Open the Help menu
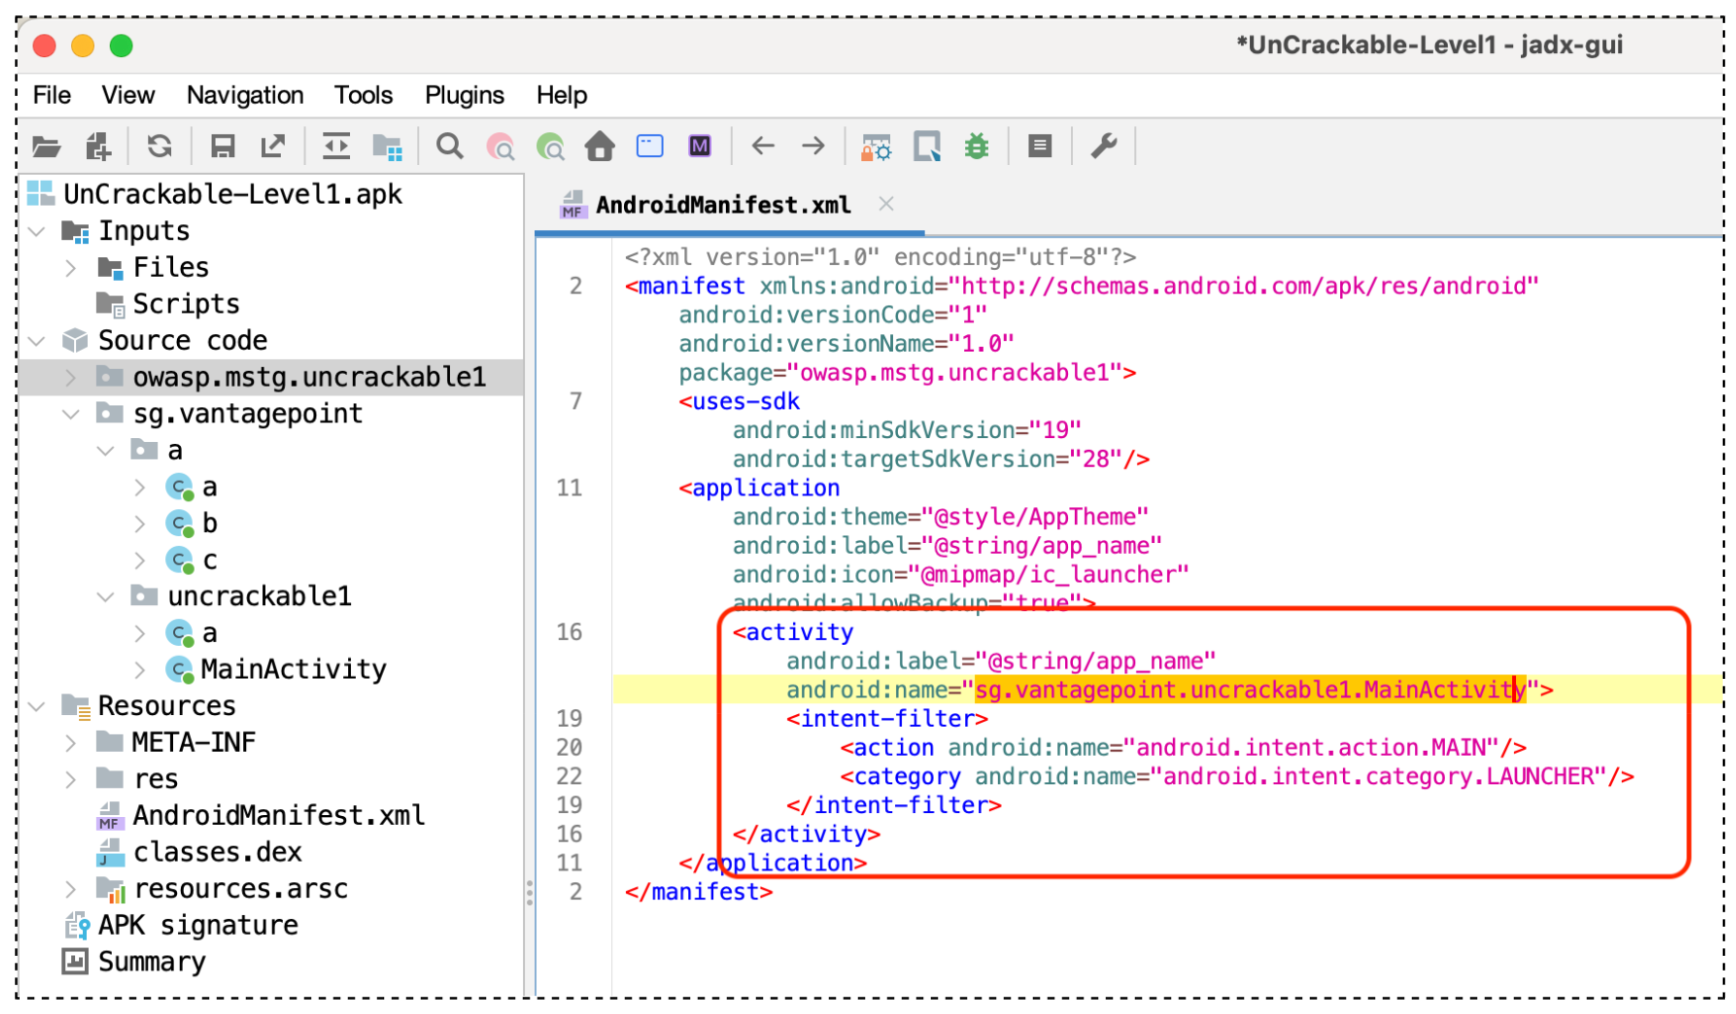Viewport: 1736px width, 1014px height. [x=562, y=95]
